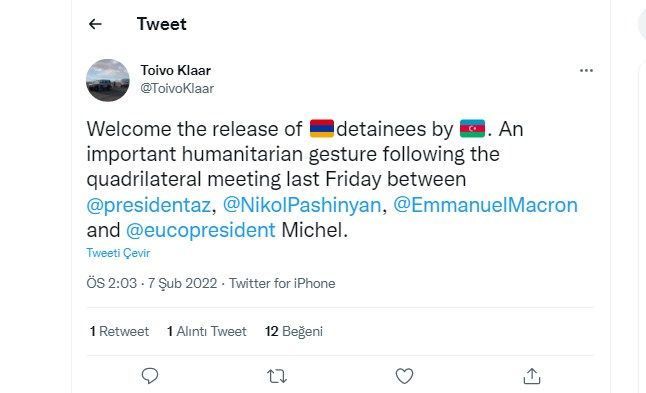The width and height of the screenshot is (646, 393).
Task: Open the Toivo Klaar display name
Action: (176, 70)
